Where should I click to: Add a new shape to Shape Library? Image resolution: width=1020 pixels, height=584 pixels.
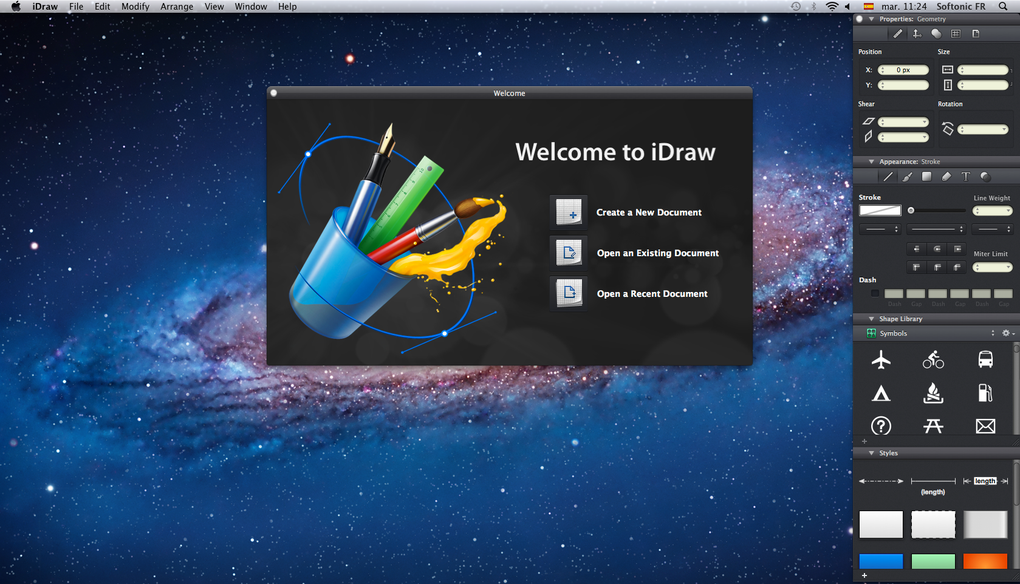(x=865, y=442)
